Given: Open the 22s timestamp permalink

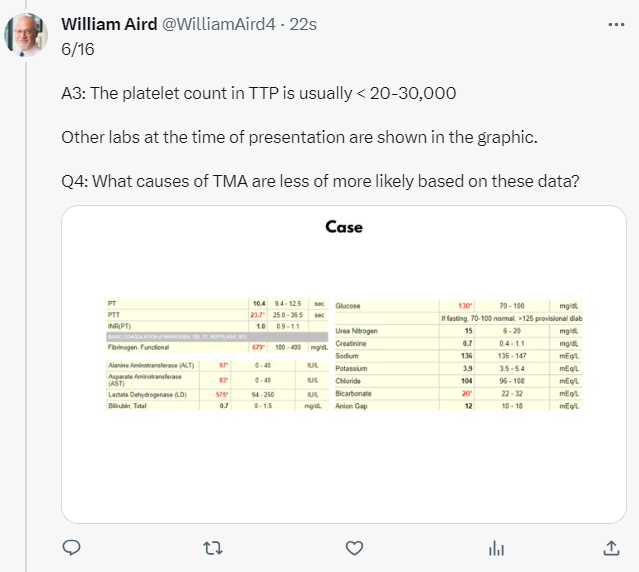Looking at the screenshot, I should (x=303, y=24).
